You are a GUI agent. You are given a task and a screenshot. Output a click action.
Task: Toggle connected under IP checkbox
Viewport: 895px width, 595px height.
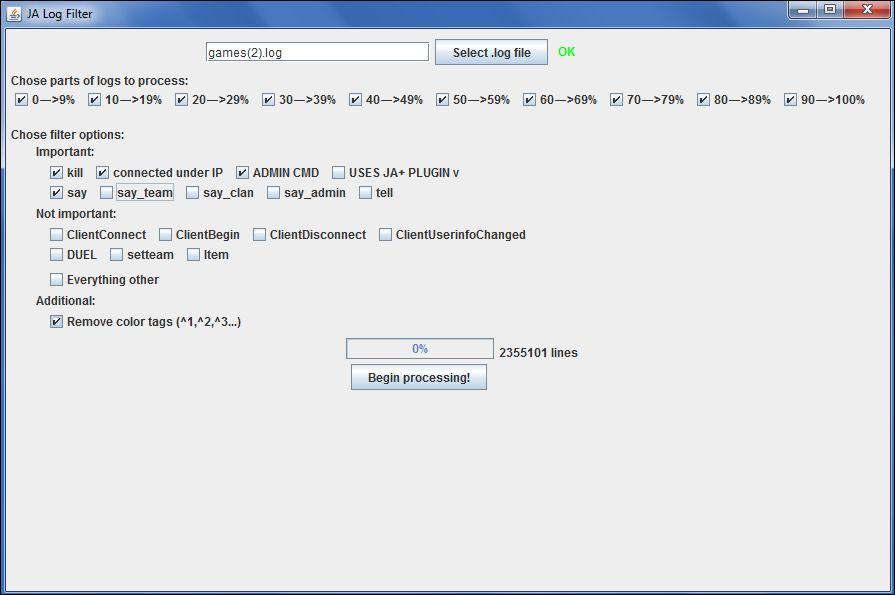tap(103, 173)
